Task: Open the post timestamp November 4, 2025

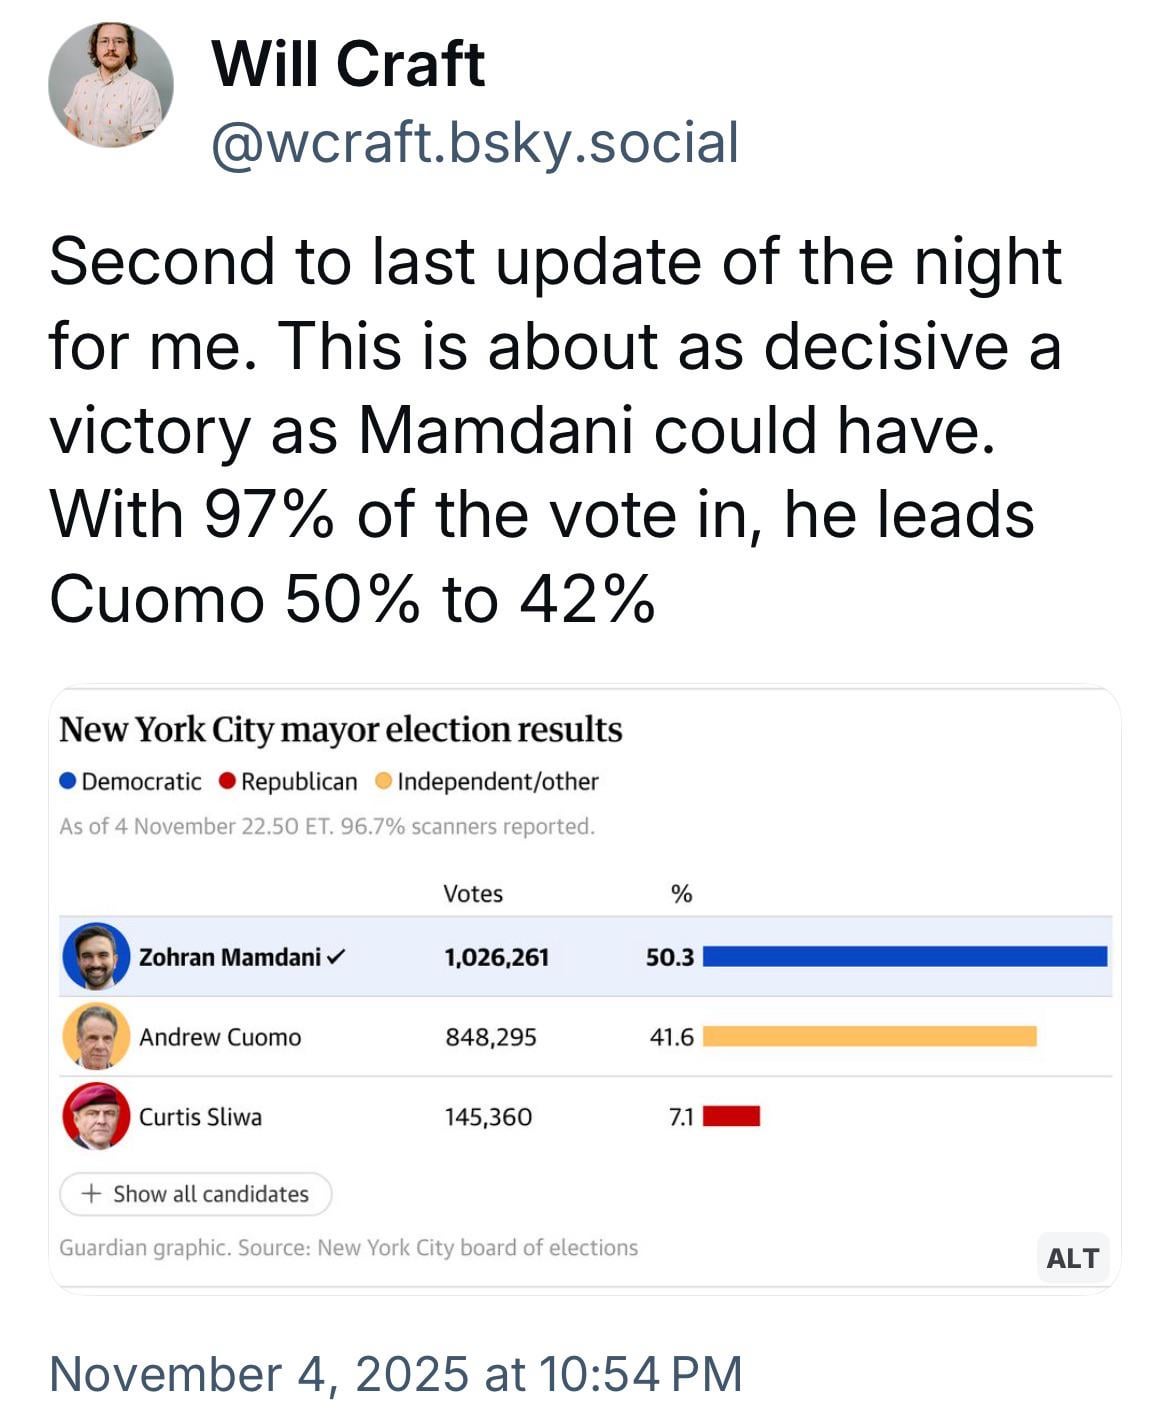Action: [x=395, y=1374]
